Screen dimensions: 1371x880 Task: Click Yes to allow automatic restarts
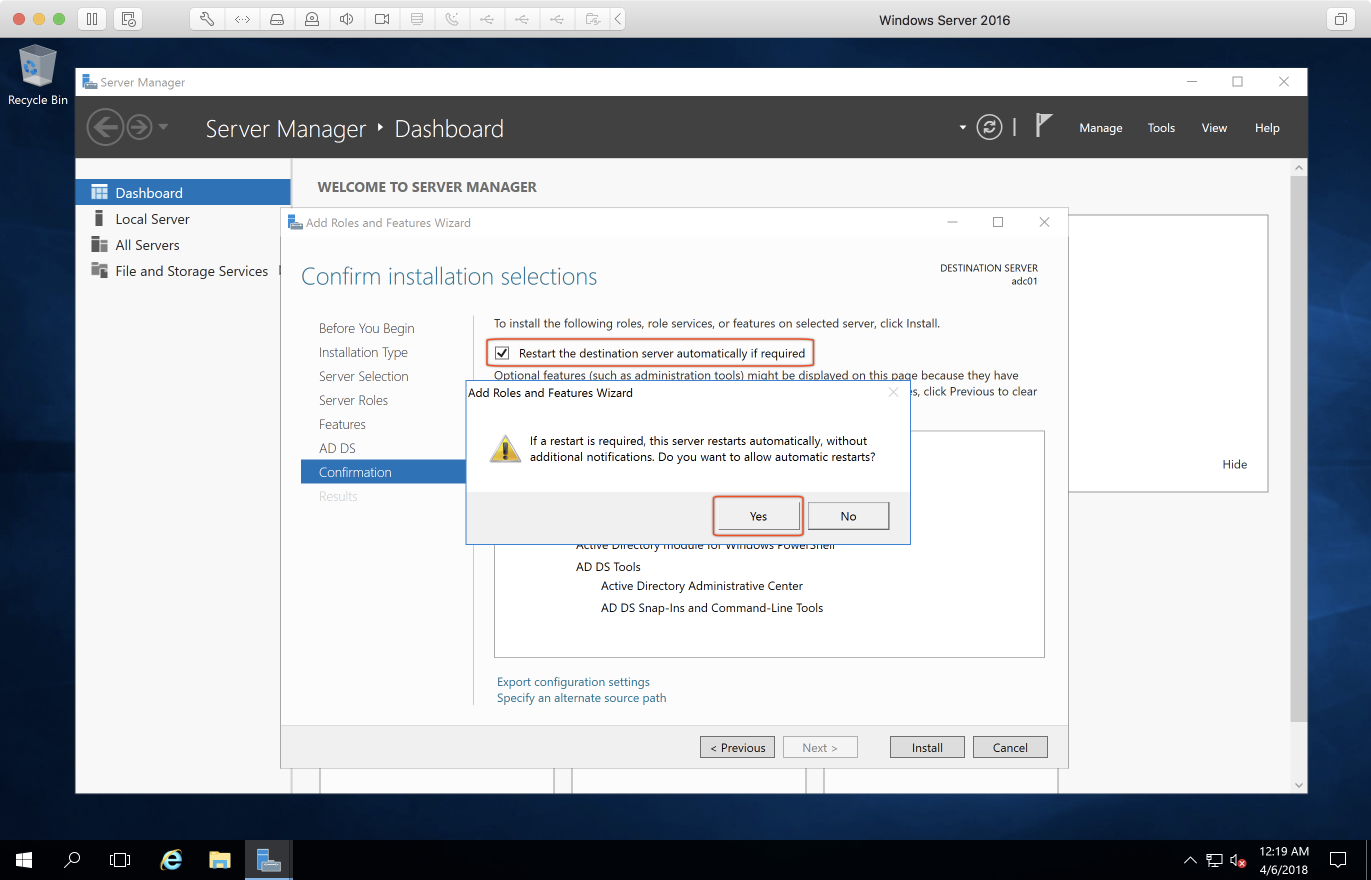tap(758, 516)
